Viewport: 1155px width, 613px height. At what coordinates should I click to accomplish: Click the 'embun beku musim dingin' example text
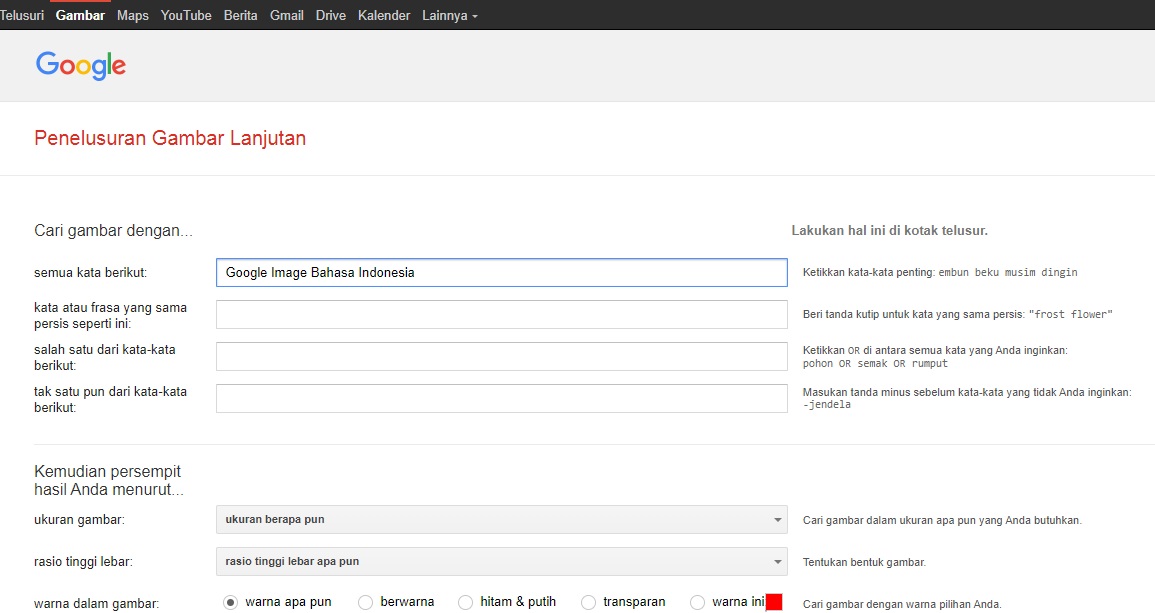coord(1008,273)
